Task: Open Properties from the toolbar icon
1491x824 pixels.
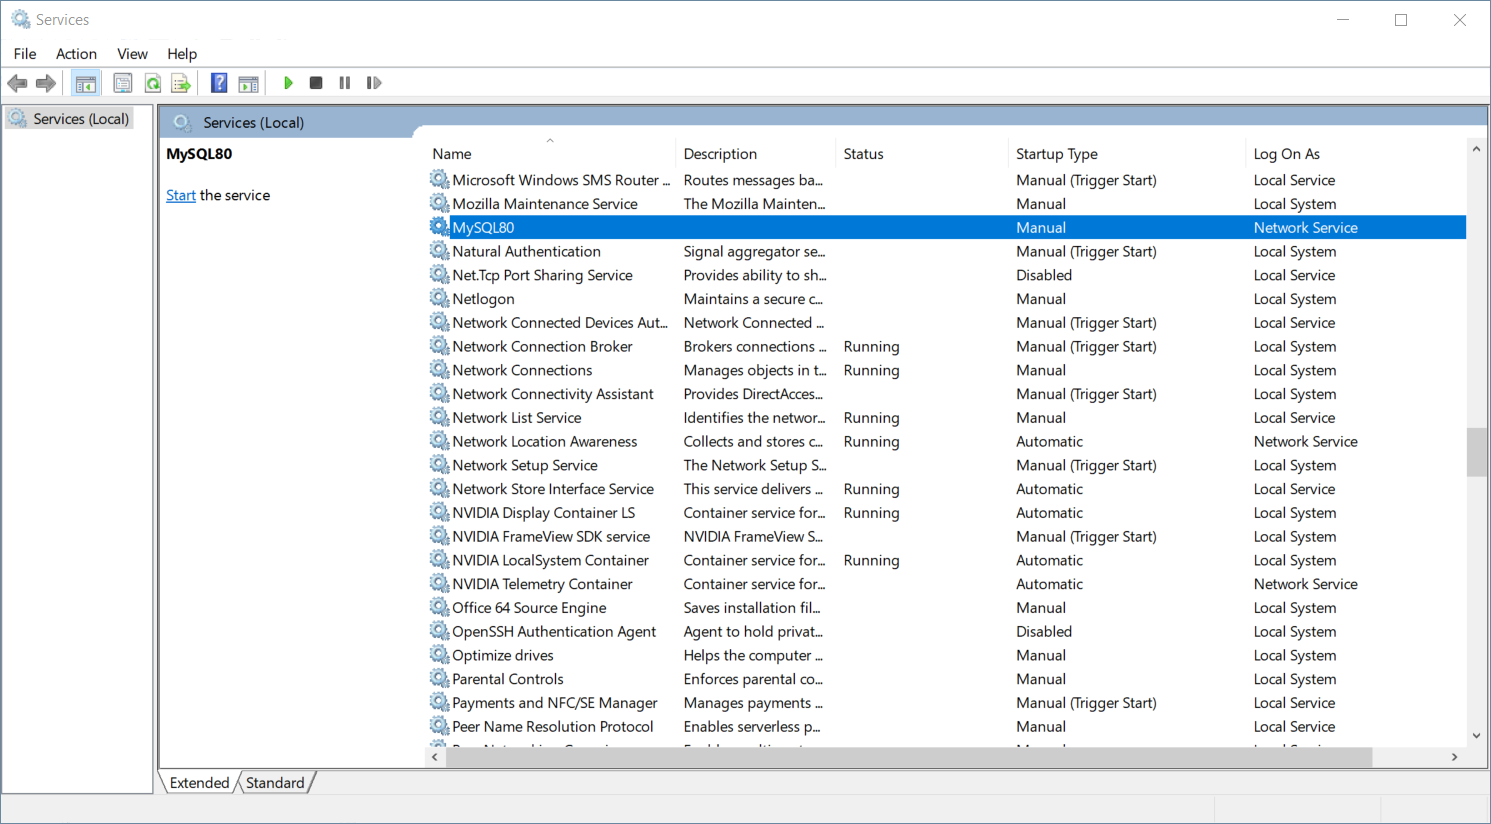Action: (123, 83)
